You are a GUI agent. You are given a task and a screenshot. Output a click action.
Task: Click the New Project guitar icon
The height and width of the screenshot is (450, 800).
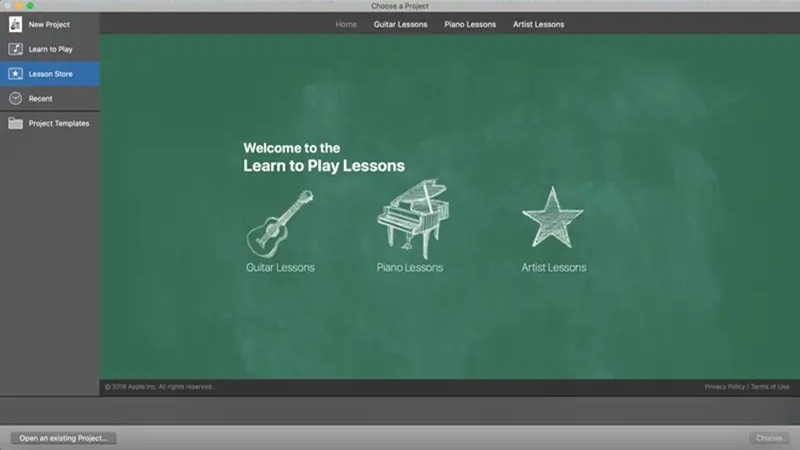click(x=15, y=24)
